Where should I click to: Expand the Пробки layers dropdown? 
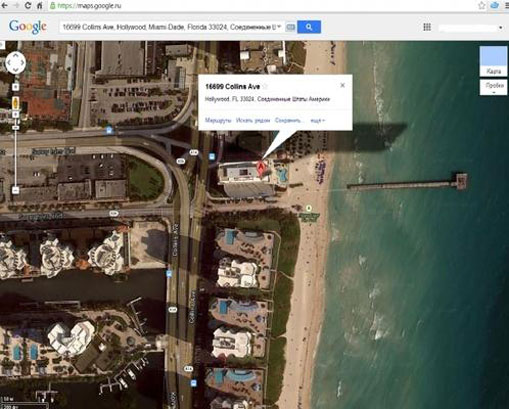494,87
